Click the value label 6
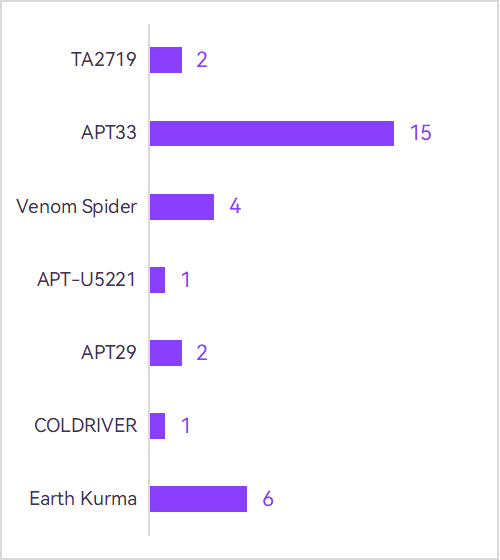The width and height of the screenshot is (500, 560). pos(268,499)
